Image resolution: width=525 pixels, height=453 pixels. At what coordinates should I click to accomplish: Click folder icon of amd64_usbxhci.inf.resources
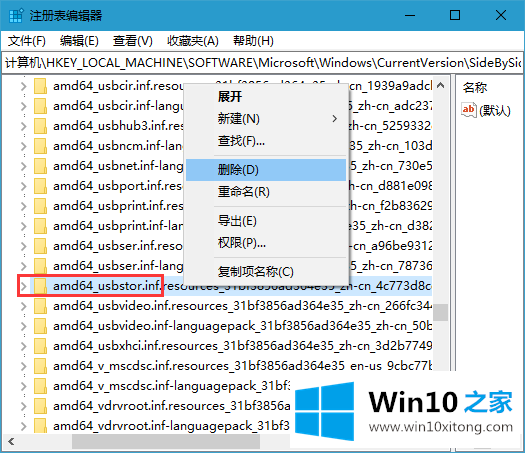(x=40, y=346)
